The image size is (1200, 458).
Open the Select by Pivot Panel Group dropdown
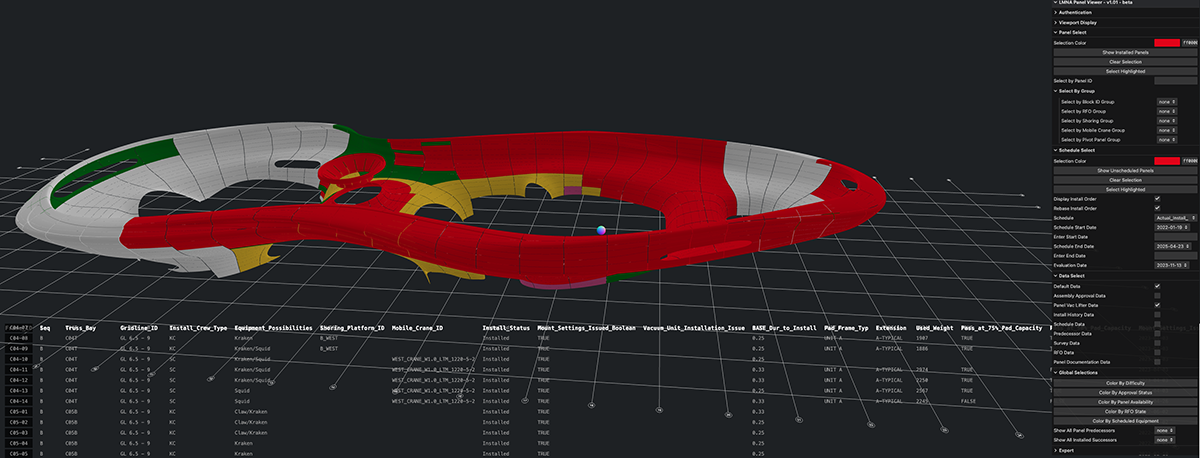pyautogui.click(x=1165, y=140)
